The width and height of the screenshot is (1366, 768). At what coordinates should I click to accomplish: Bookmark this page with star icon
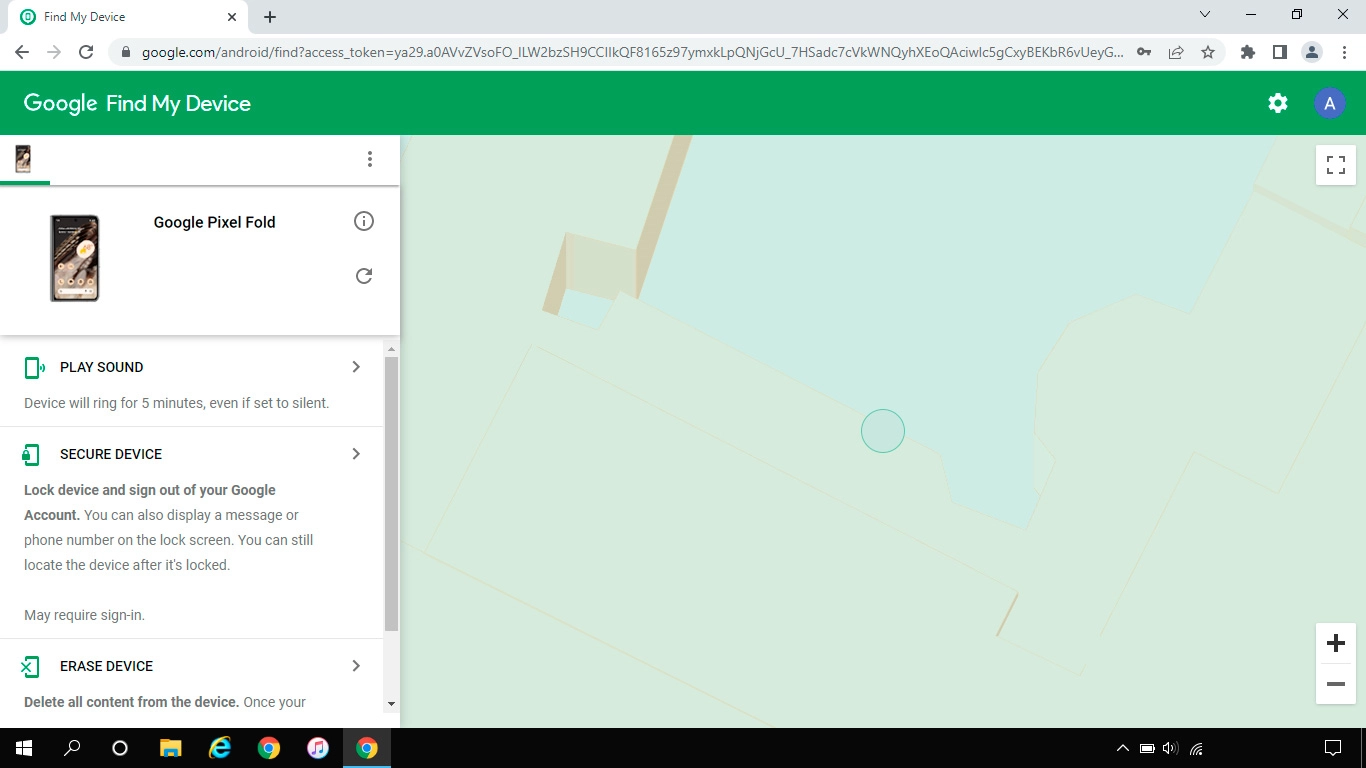pyautogui.click(x=1208, y=52)
